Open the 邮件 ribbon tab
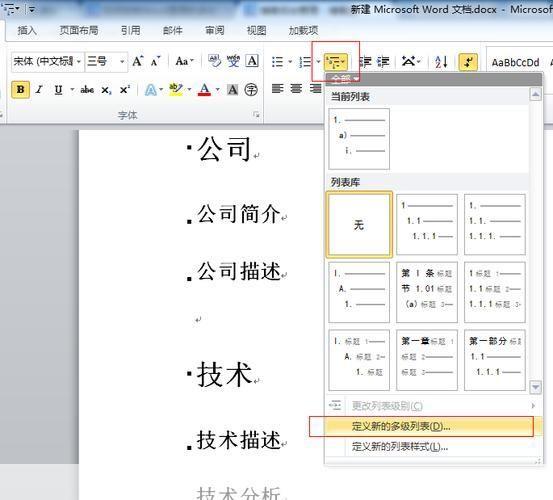553x500 pixels. point(172,30)
